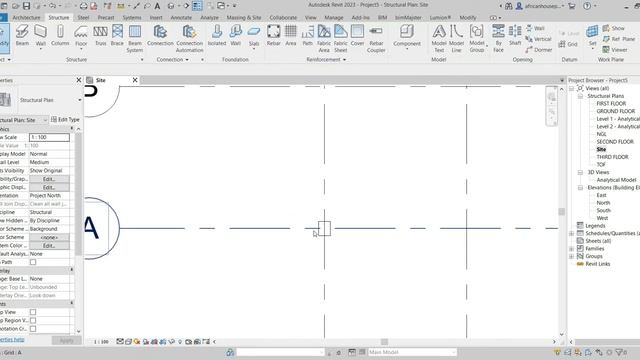Screen dimensions: 640x360
Task: Open the Architecture ribbon tab
Action: pos(26,18)
